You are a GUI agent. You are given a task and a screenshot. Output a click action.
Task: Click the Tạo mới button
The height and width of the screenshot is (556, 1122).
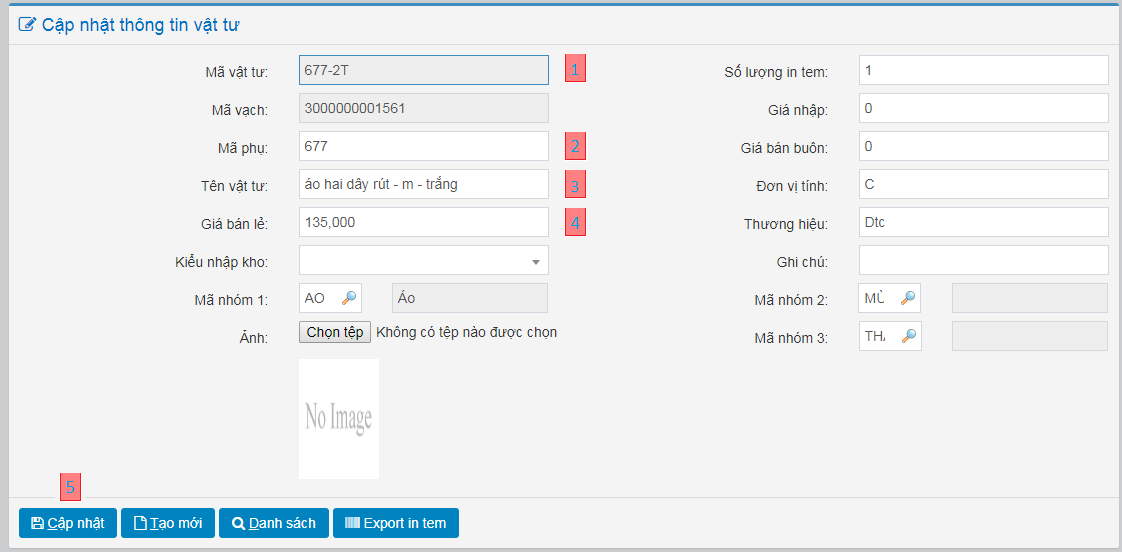(x=168, y=523)
